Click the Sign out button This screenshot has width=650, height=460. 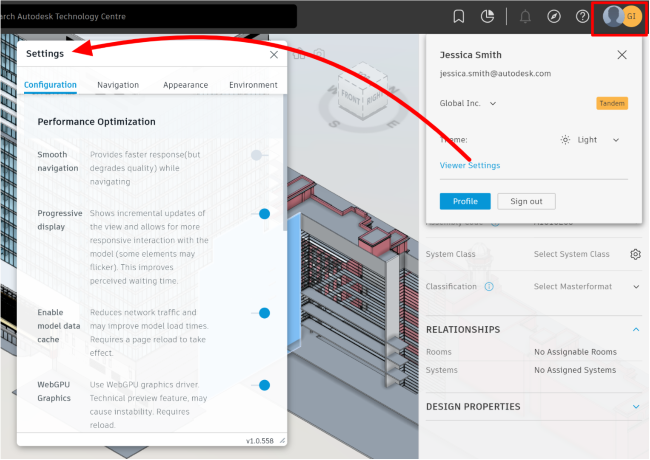pos(526,201)
